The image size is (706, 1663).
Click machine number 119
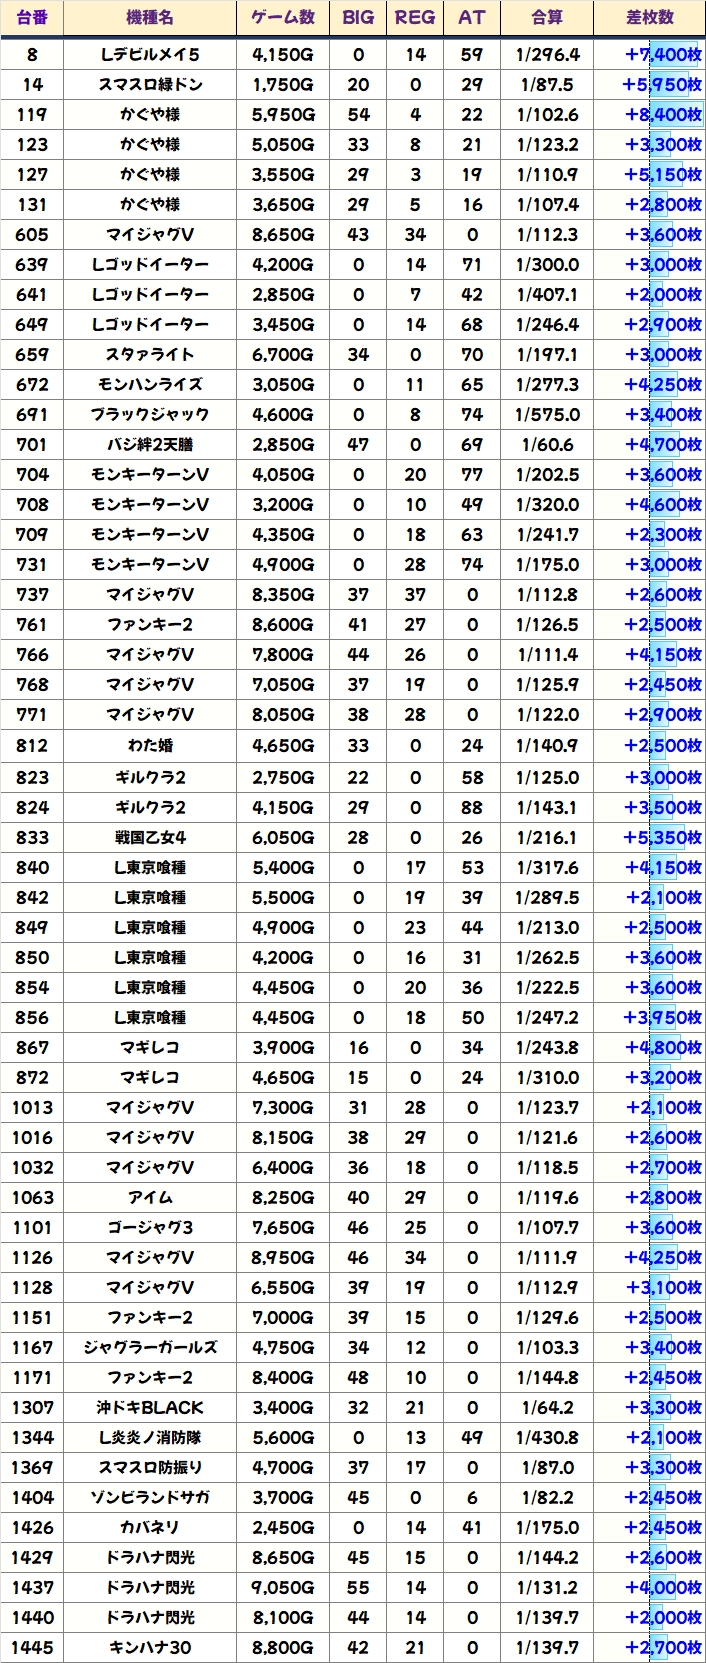[32, 114]
